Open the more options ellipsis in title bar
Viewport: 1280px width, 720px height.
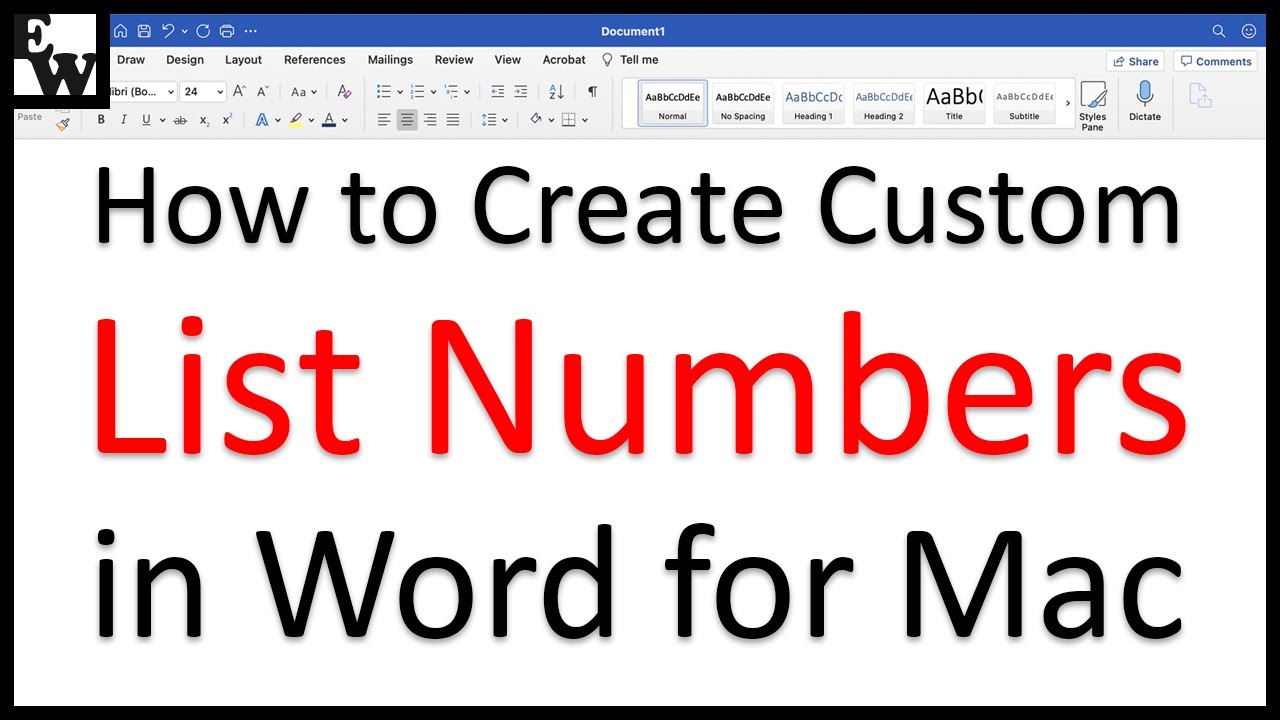click(251, 31)
